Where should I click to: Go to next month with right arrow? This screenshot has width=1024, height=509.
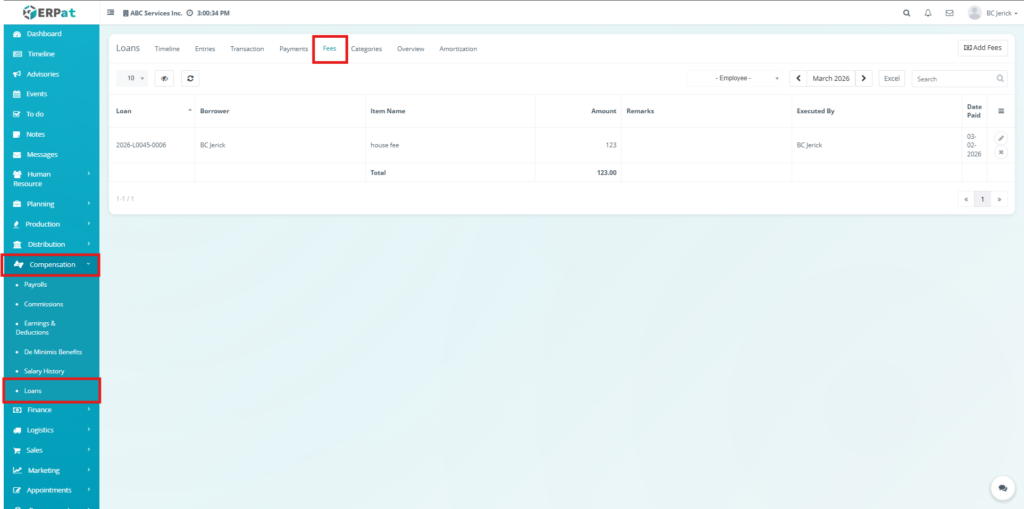point(864,78)
